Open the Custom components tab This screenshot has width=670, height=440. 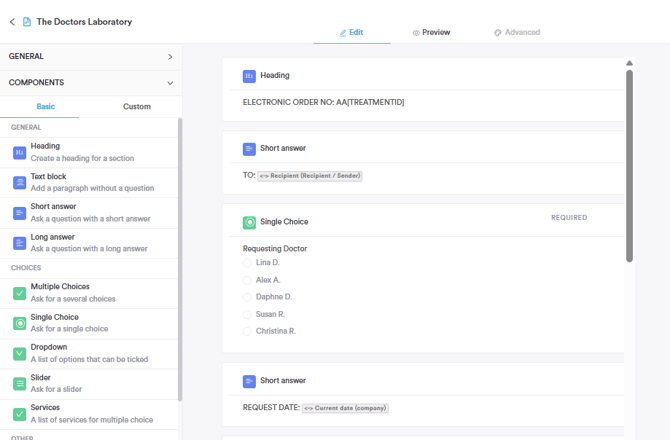(137, 106)
